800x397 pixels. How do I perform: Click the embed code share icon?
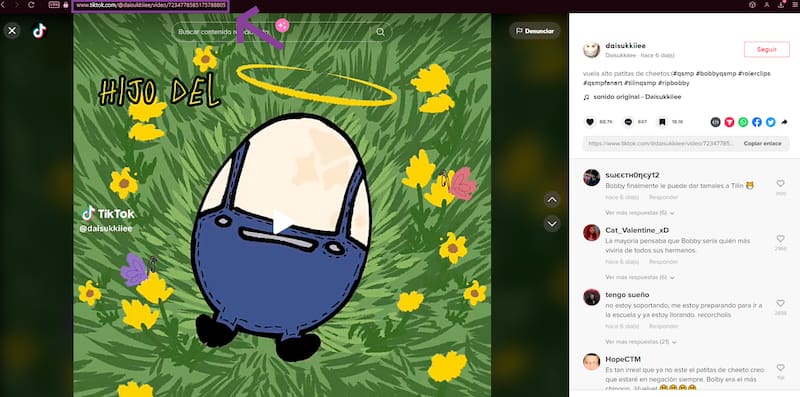tap(716, 122)
